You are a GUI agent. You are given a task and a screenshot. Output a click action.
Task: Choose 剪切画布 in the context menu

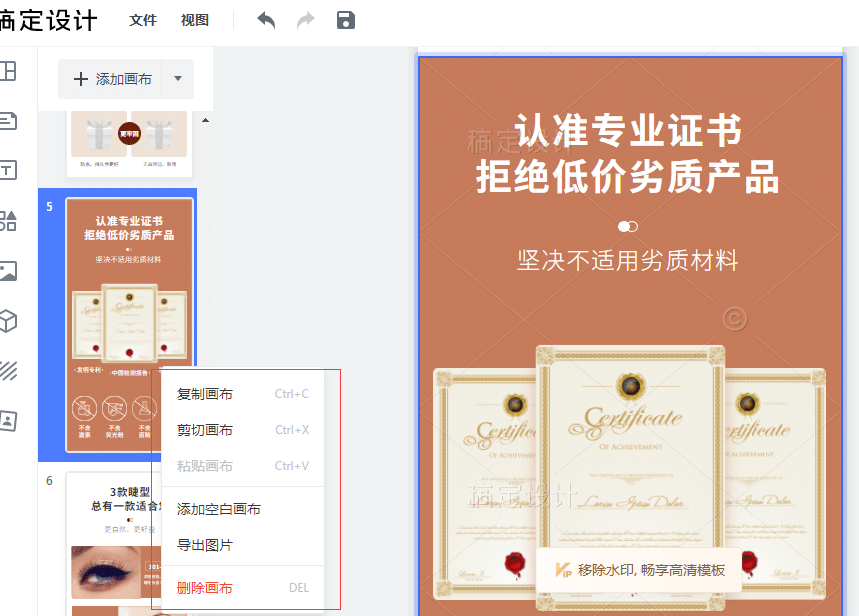[x=243, y=430]
